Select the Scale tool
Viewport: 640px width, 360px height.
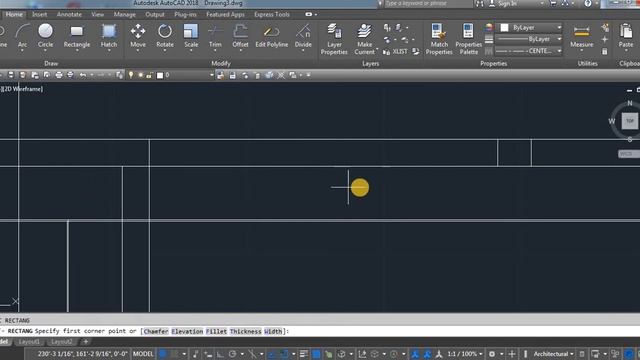tap(191, 37)
